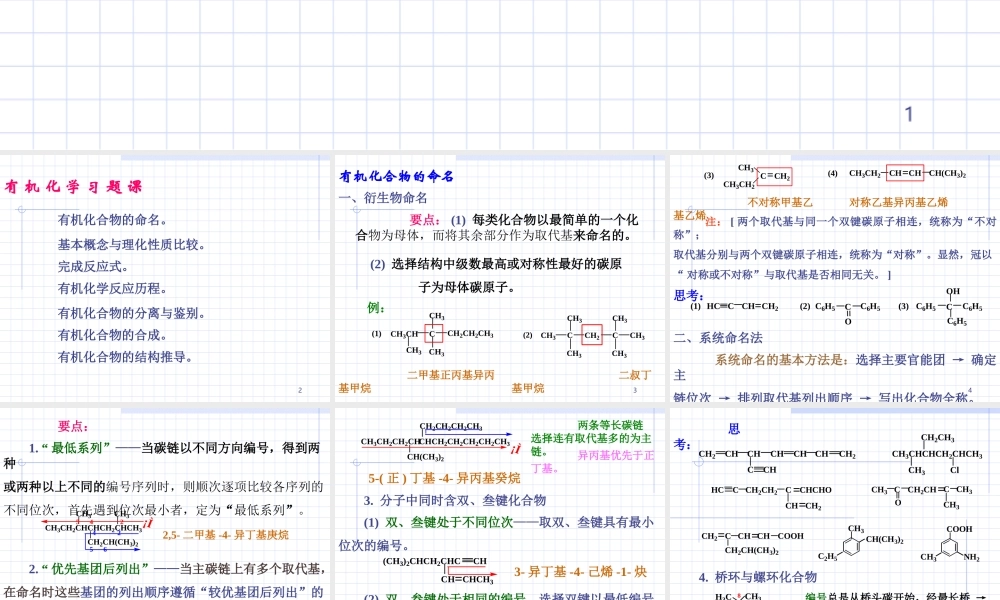Select the heading 二、系统命名法

click(x=716, y=338)
